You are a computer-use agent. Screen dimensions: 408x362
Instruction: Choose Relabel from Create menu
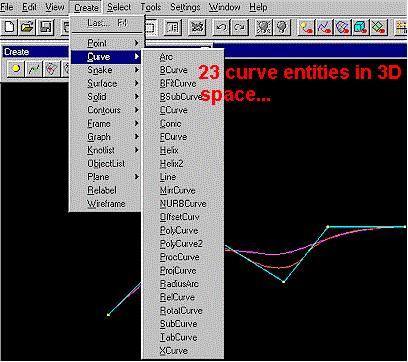[x=106, y=190]
